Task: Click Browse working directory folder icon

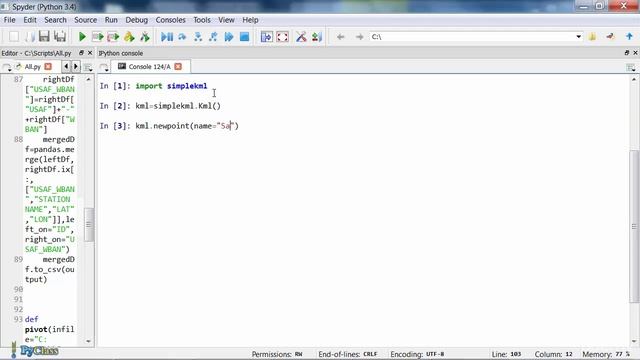Action: point(592,37)
